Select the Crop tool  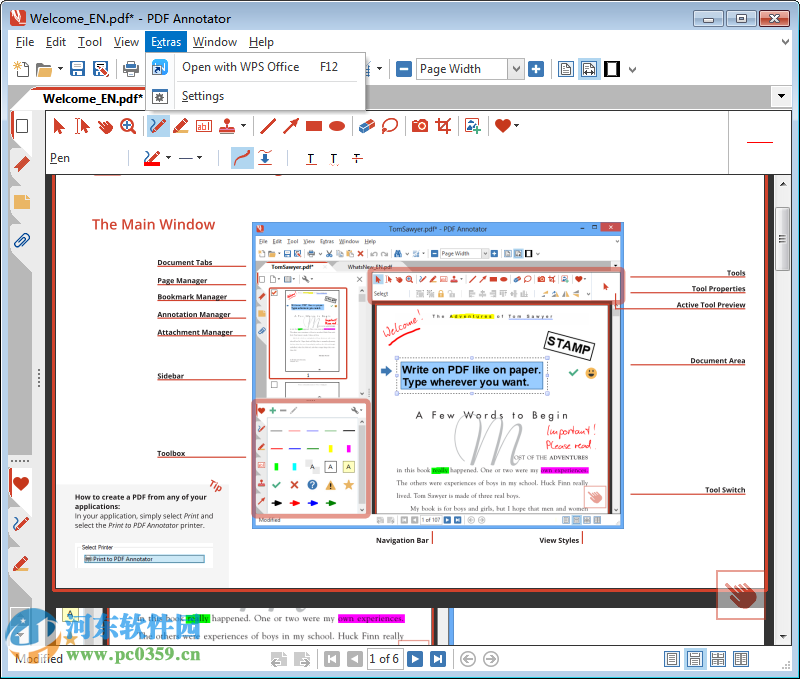pos(444,126)
